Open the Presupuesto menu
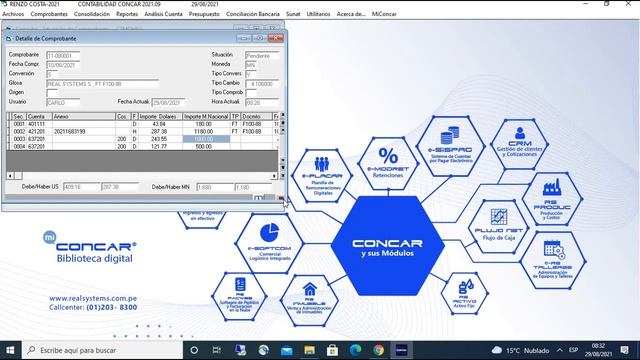 coord(204,14)
